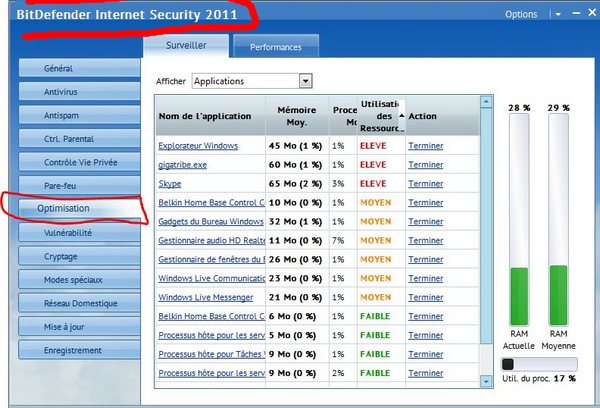Viewport: 600px width, 408px height.
Task: Click Terminer for Windows Live Communications
Action: pos(426,278)
